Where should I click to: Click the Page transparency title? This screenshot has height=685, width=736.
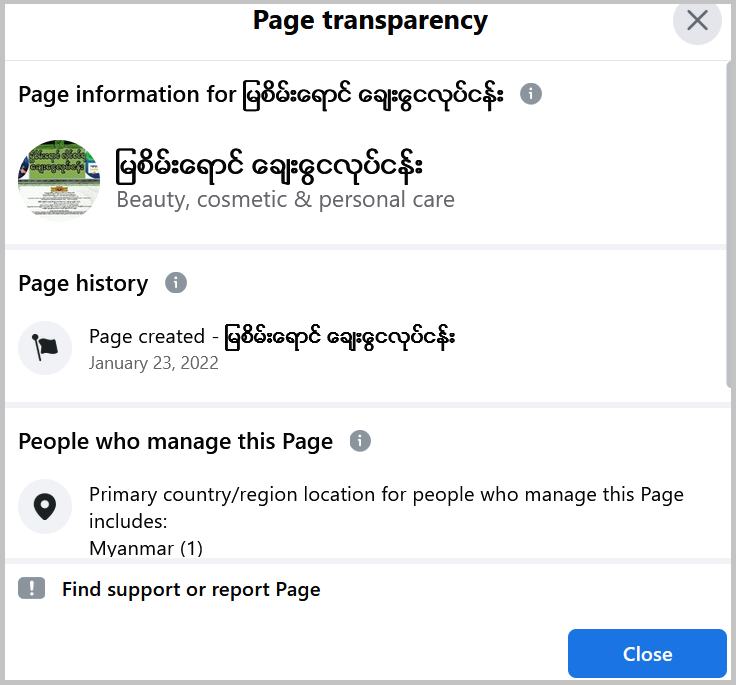(370, 22)
